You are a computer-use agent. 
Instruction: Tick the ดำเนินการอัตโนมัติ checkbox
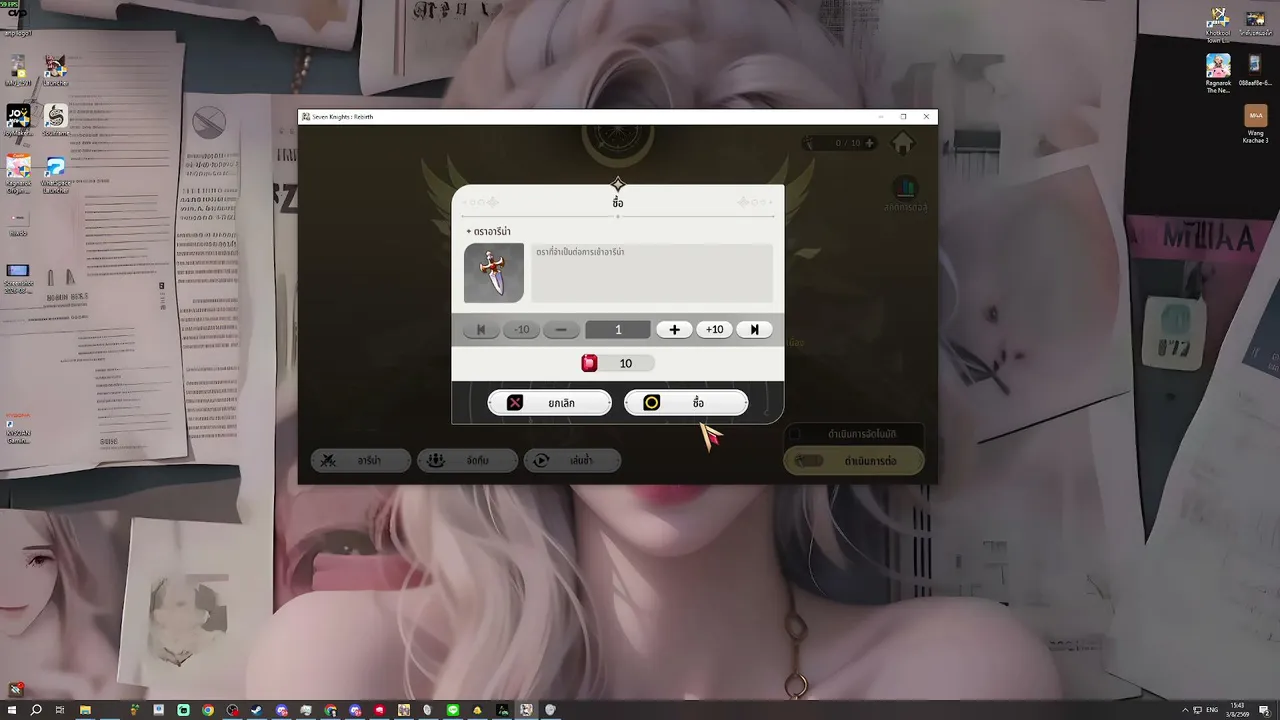797,435
